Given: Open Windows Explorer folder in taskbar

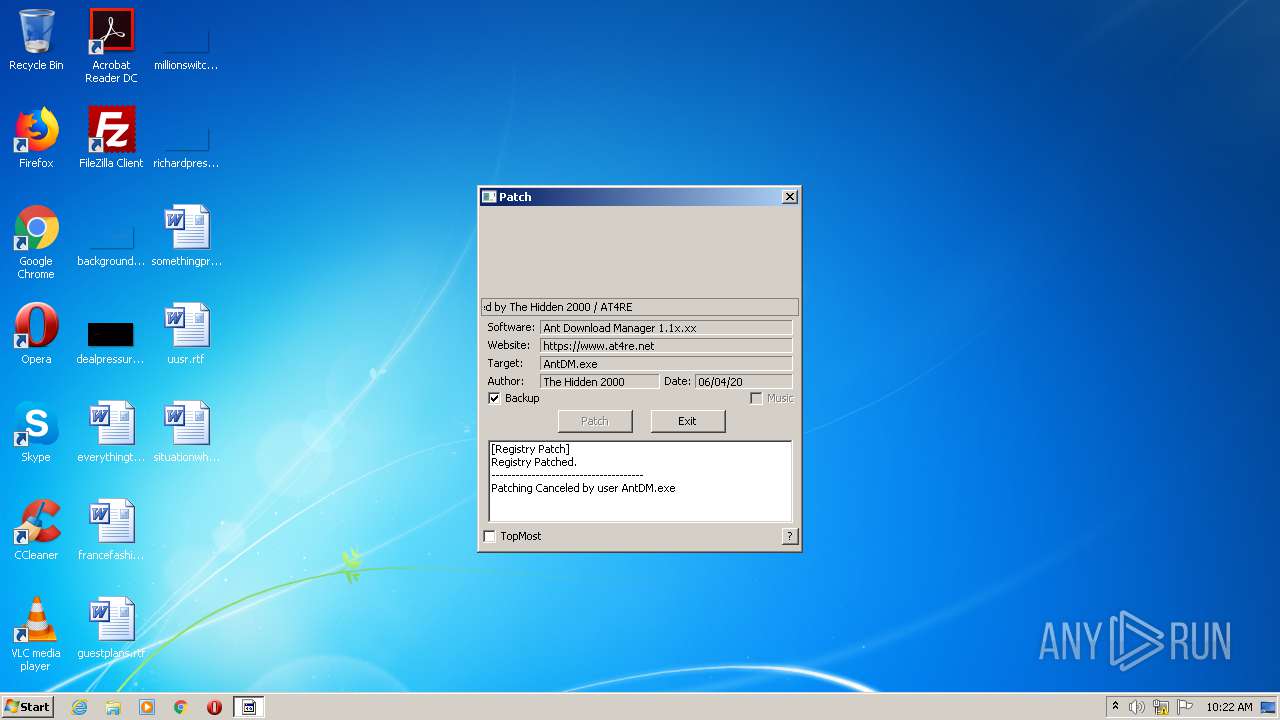Looking at the screenshot, I should pos(113,707).
